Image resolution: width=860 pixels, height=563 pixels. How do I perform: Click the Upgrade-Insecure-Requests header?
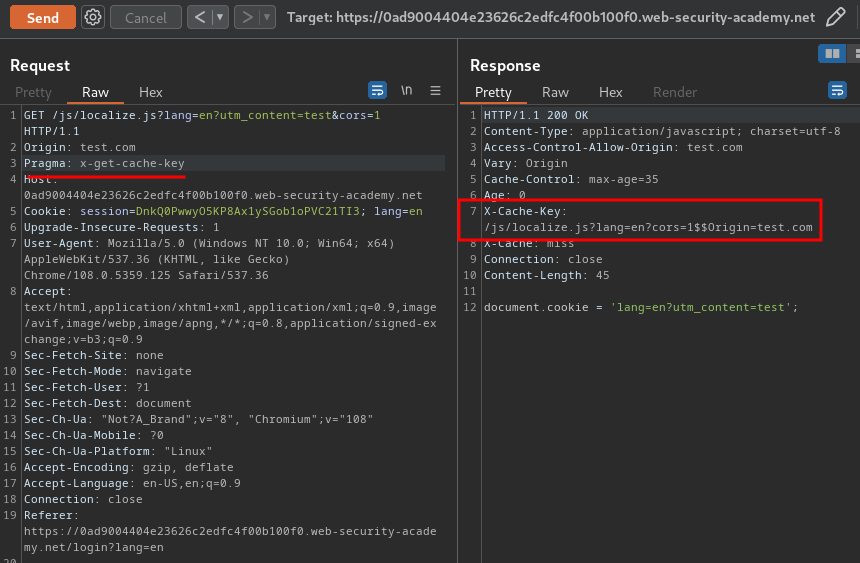121,227
